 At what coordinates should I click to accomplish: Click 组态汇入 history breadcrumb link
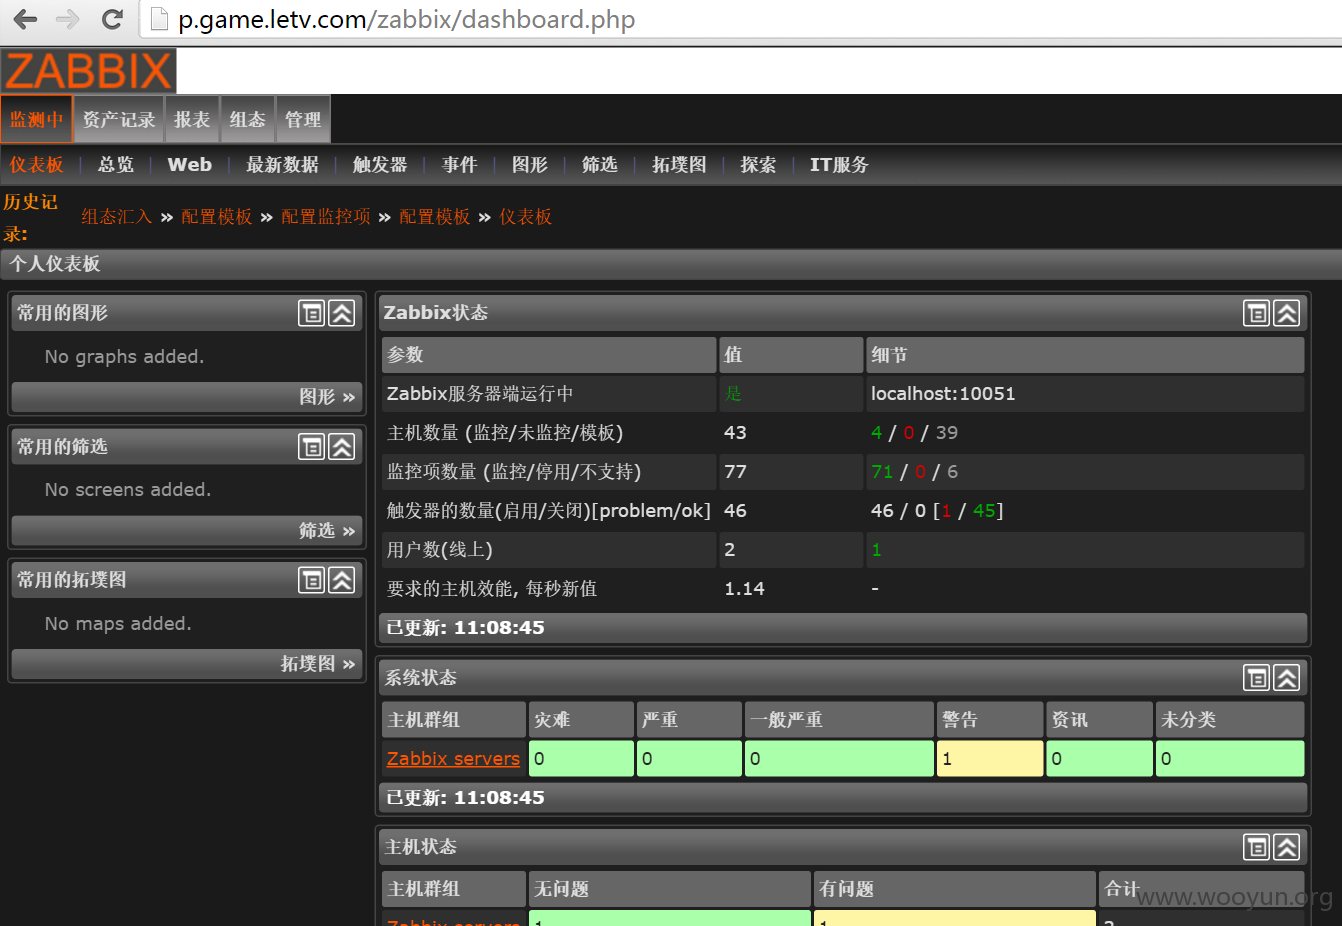[x=117, y=217]
